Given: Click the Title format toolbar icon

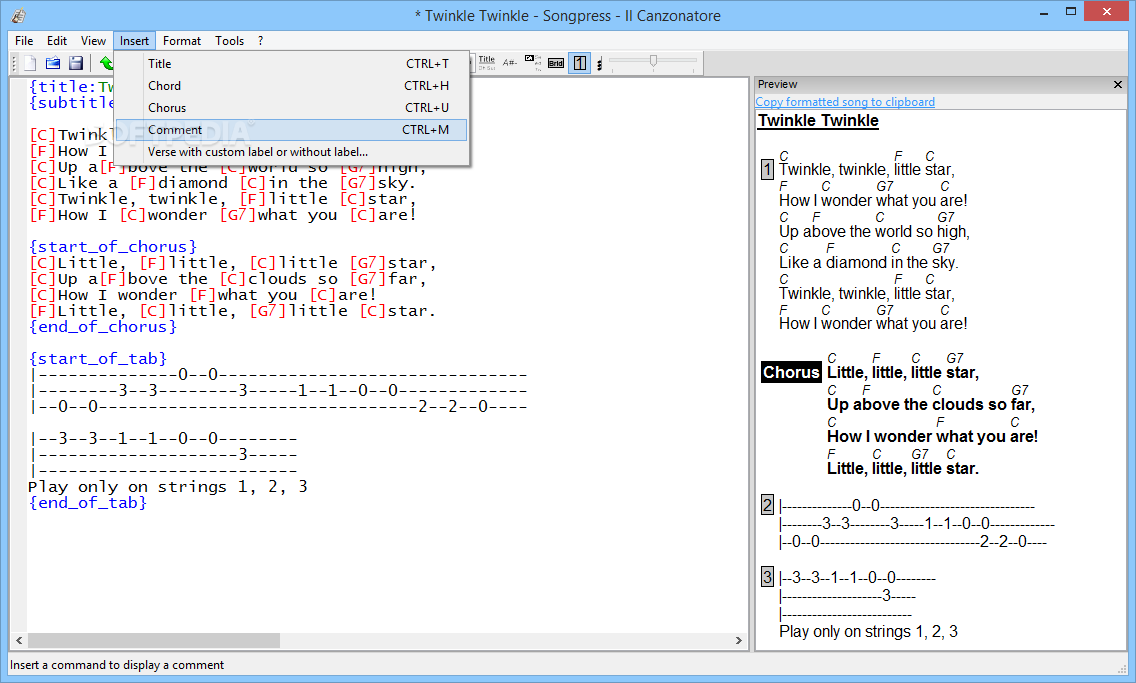Looking at the screenshot, I should point(487,63).
